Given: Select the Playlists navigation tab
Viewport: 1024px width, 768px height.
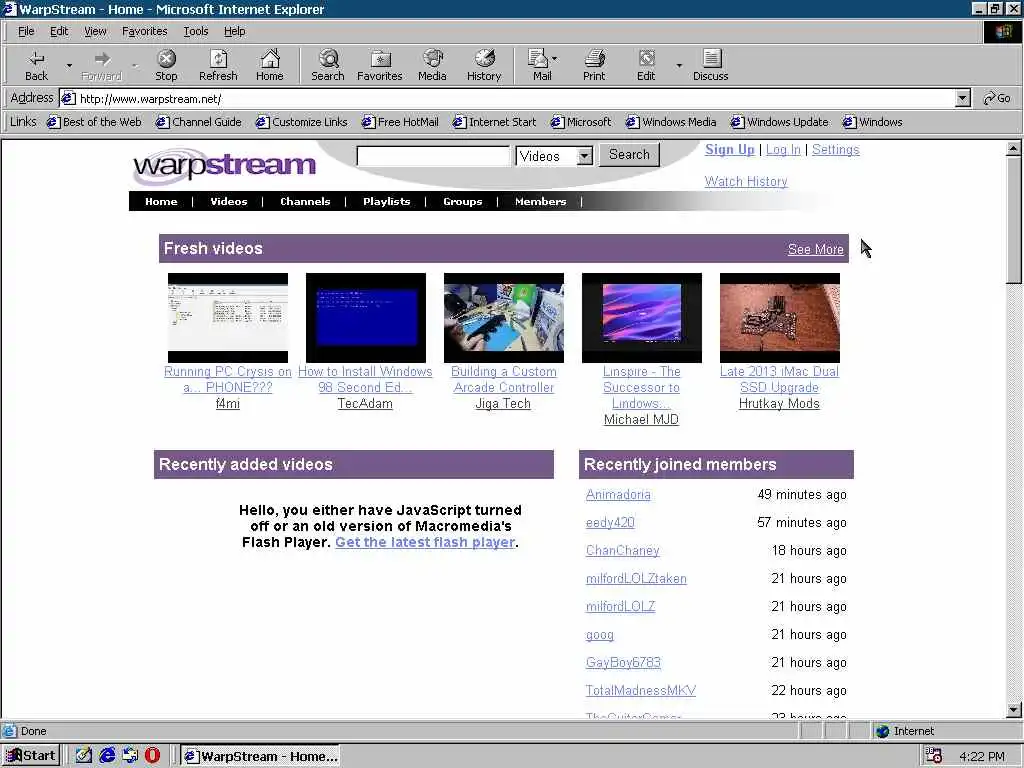Looking at the screenshot, I should (x=387, y=201).
